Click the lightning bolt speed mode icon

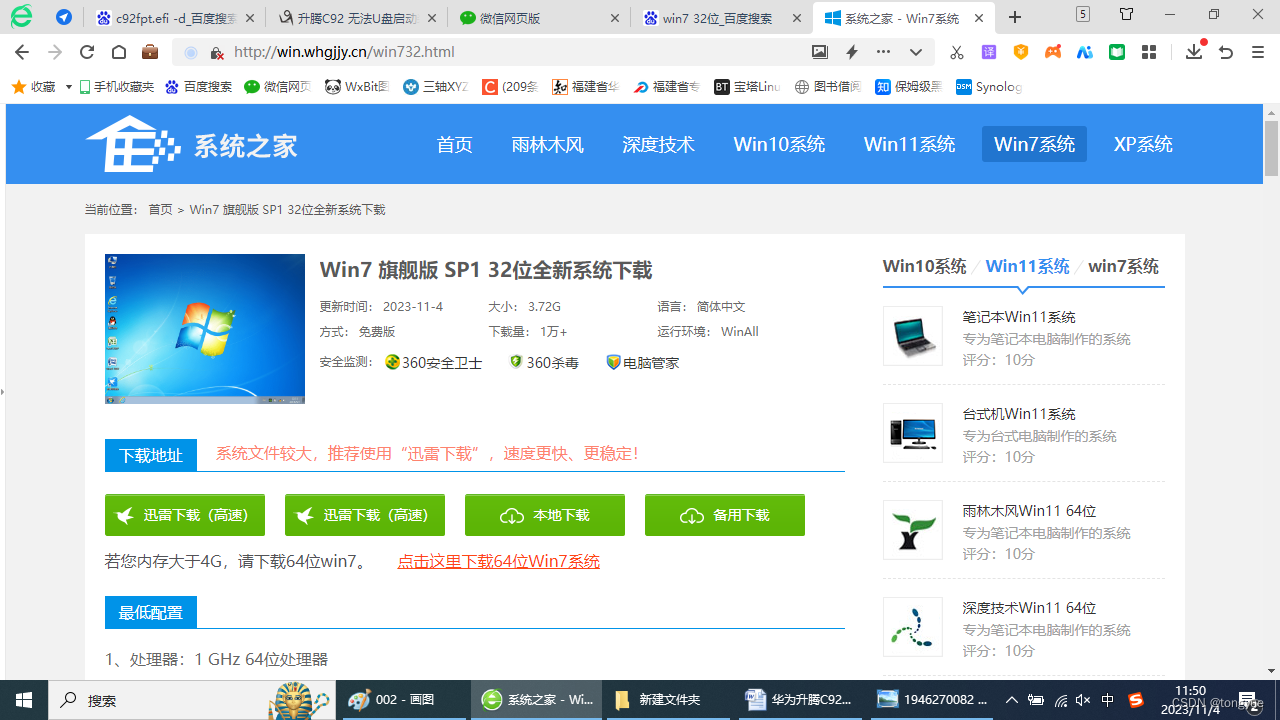click(x=852, y=52)
